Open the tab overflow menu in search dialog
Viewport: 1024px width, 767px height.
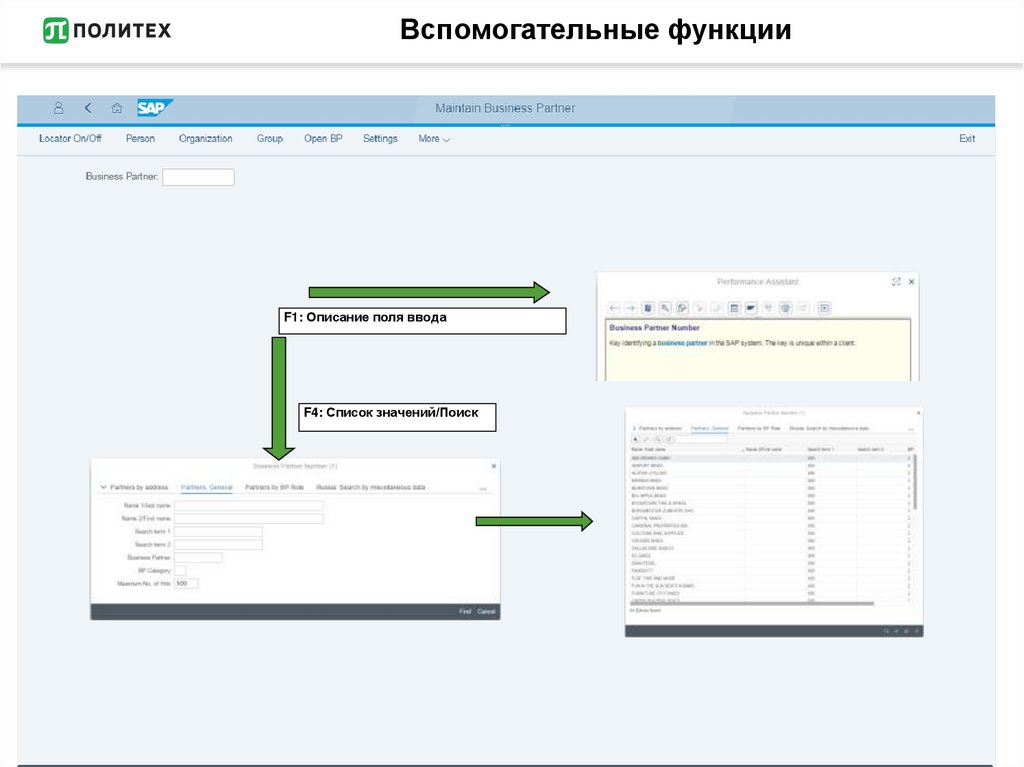tap(483, 488)
